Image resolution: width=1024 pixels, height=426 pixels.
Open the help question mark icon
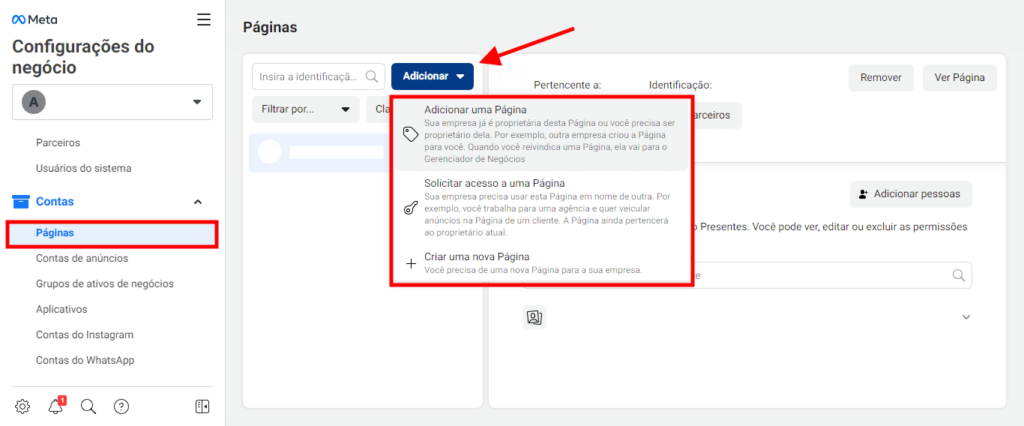pos(121,406)
